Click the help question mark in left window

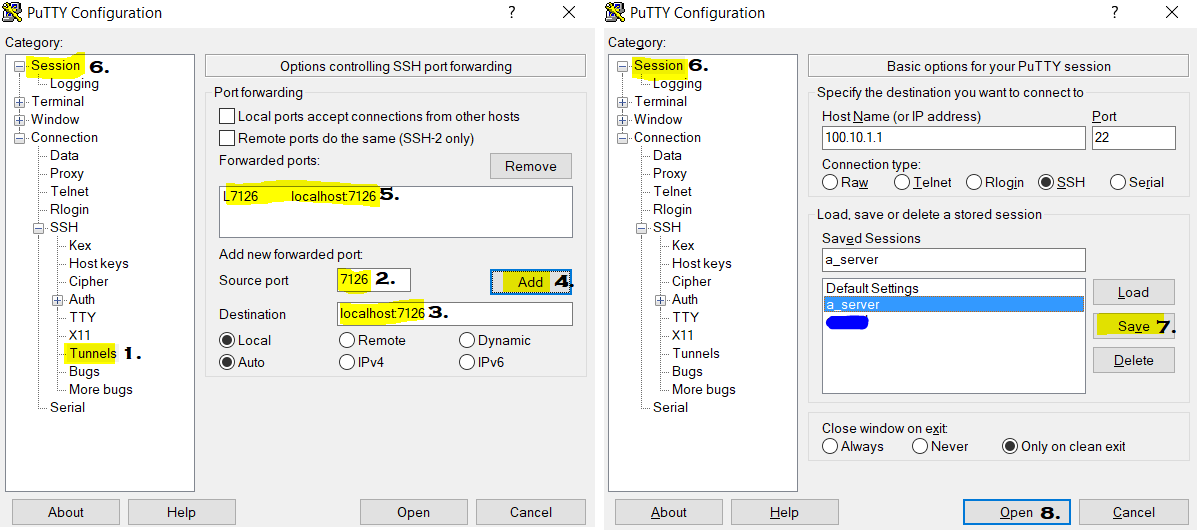[x=511, y=12]
